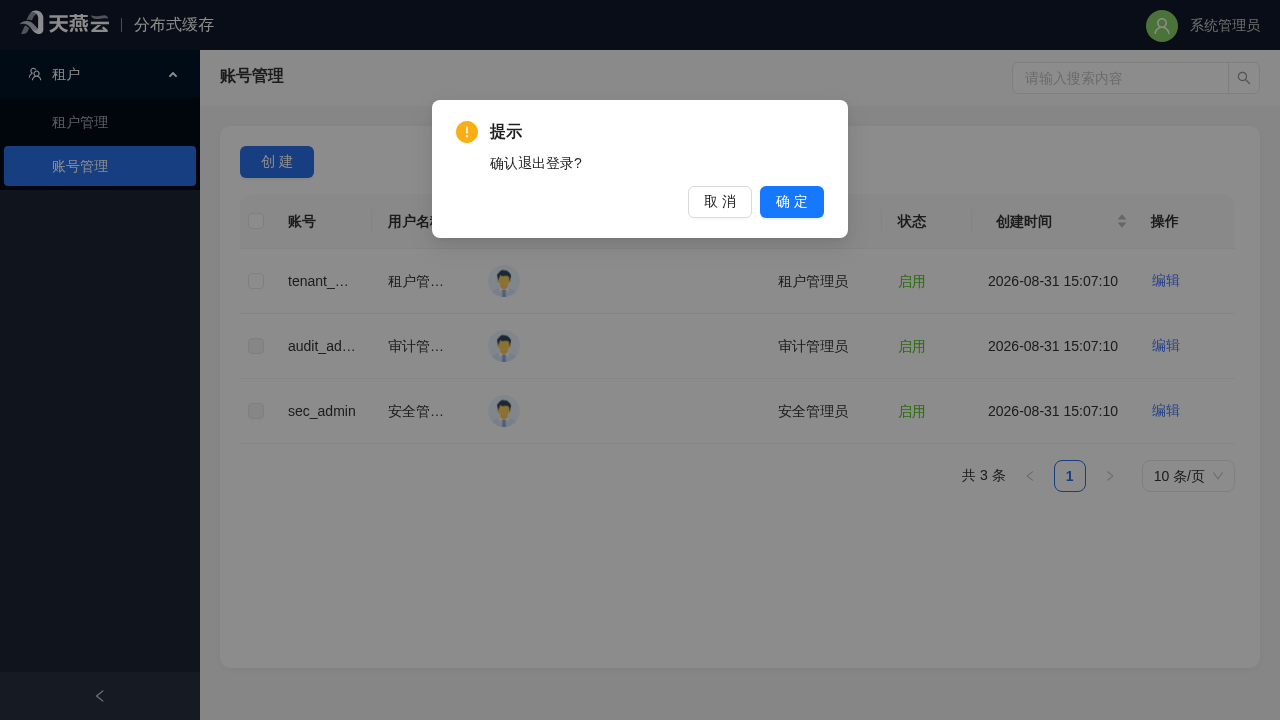The height and width of the screenshot is (720, 1280).
Task: Select 账号管理 in the sidebar
Action: click(100, 166)
